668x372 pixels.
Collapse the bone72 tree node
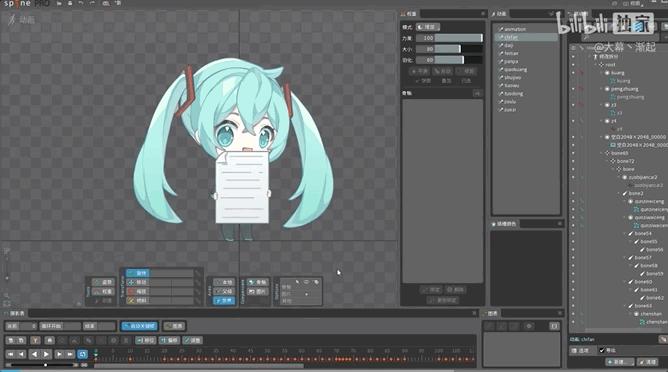tap(608, 161)
